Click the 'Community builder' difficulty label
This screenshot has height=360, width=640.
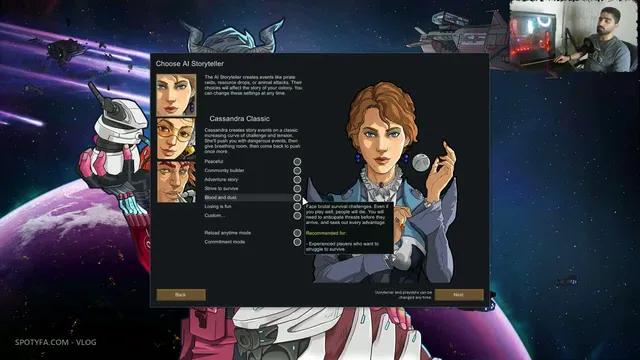[x=224, y=171]
